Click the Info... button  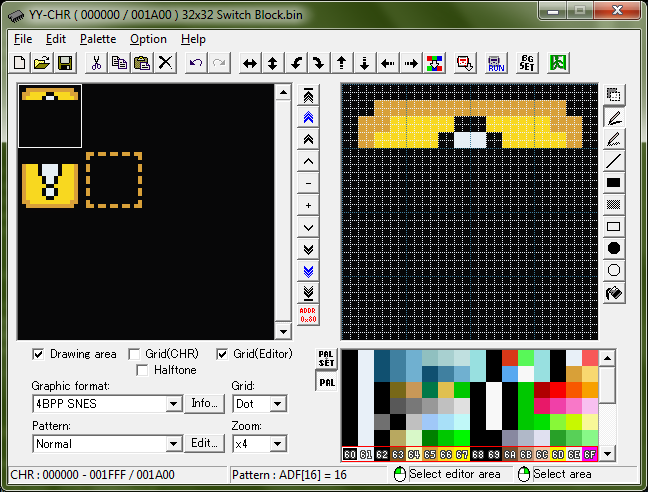(204, 403)
